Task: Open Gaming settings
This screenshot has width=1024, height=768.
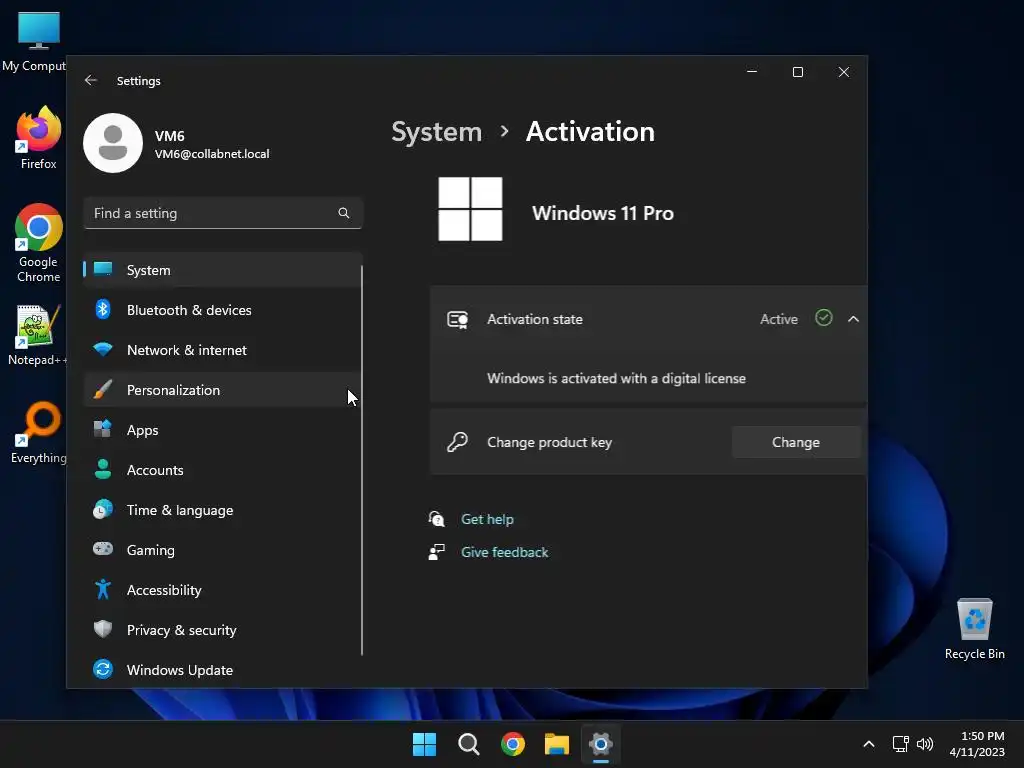Action: (x=223, y=550)
